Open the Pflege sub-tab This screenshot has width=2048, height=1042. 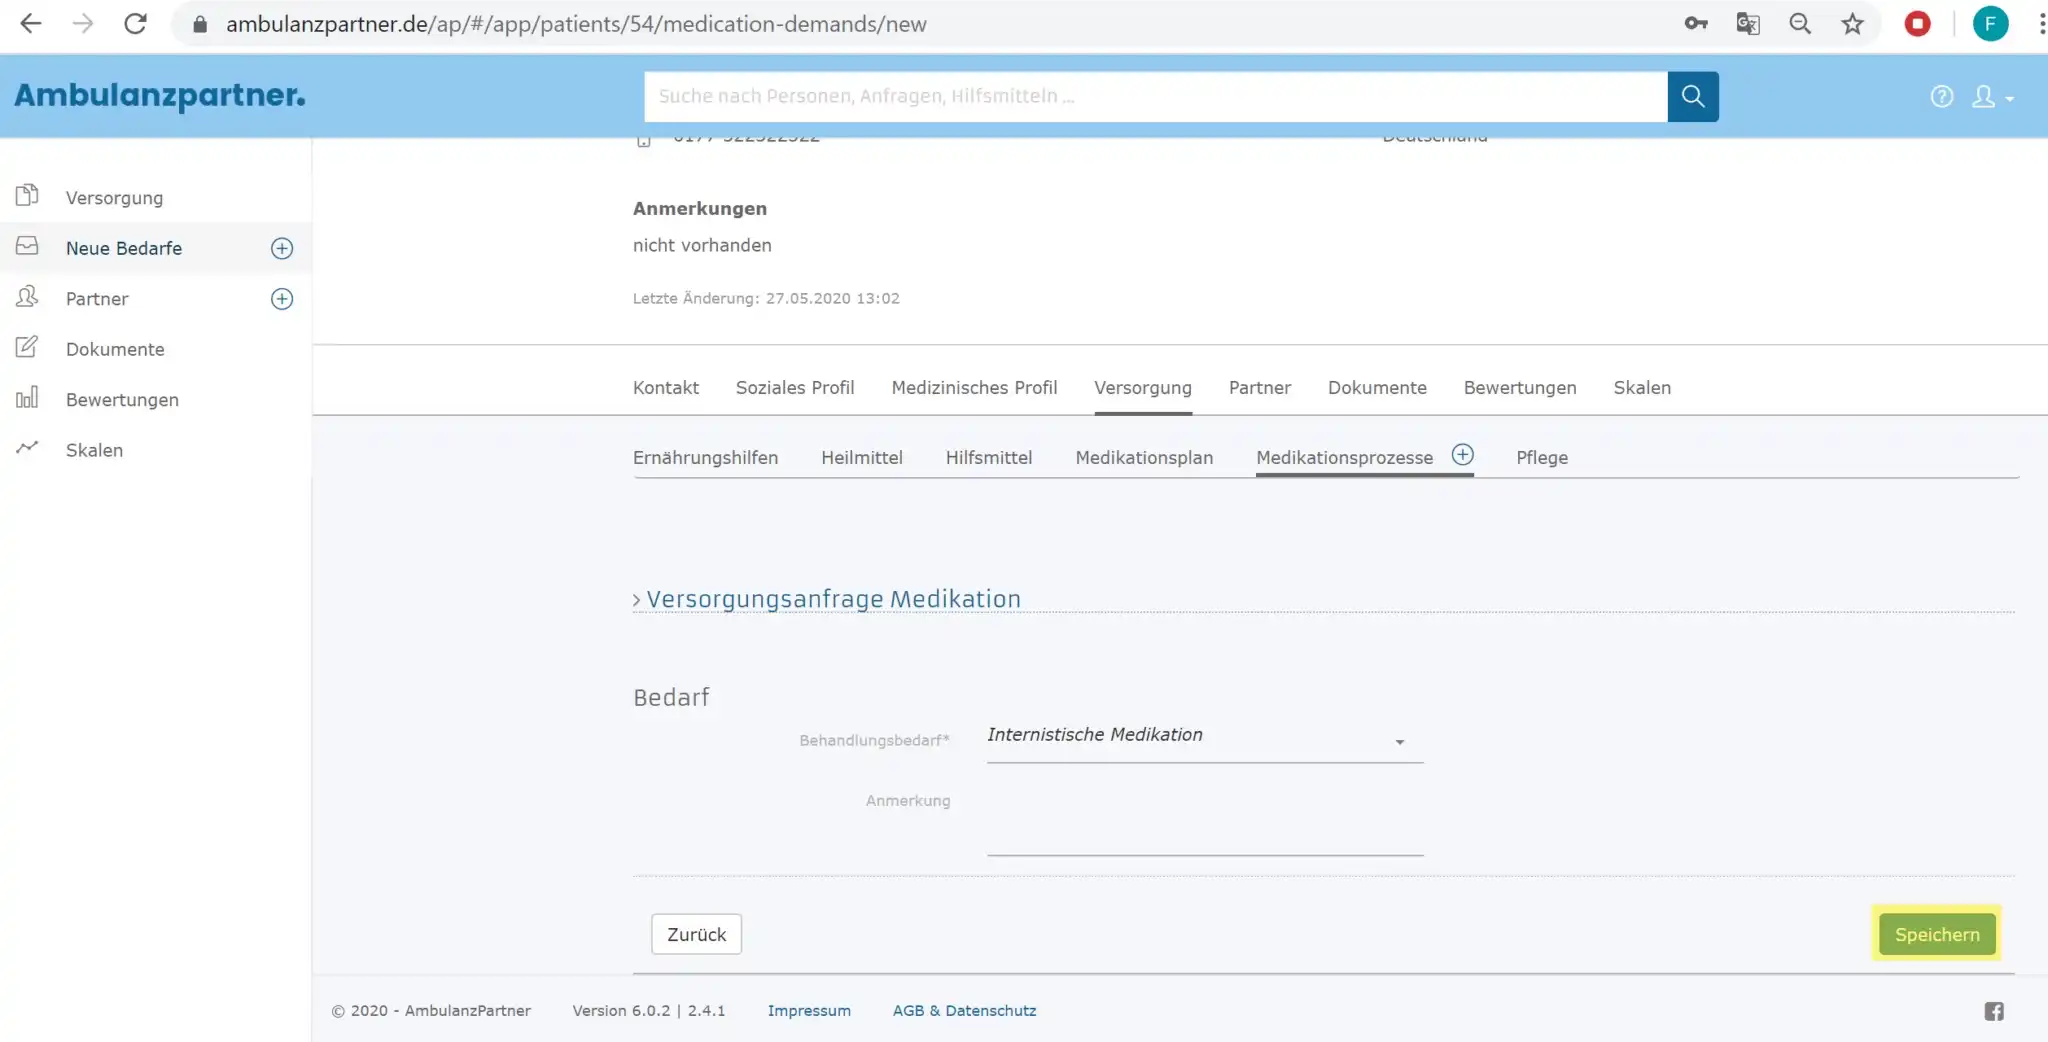coord(1542,458)
